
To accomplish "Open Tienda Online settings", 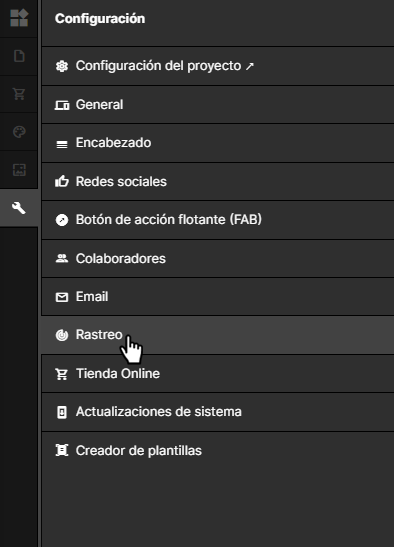I will [218, 374].
